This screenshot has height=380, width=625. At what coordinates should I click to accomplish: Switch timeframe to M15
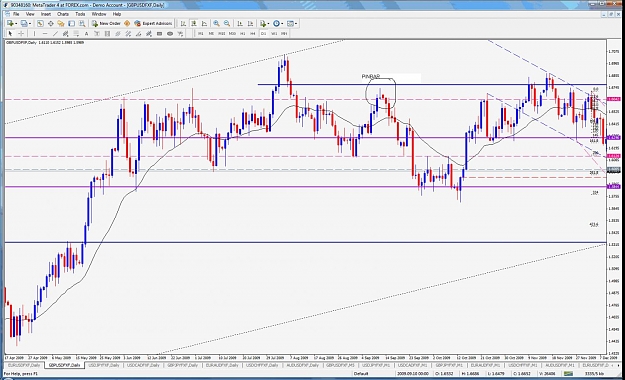[222, 33]
